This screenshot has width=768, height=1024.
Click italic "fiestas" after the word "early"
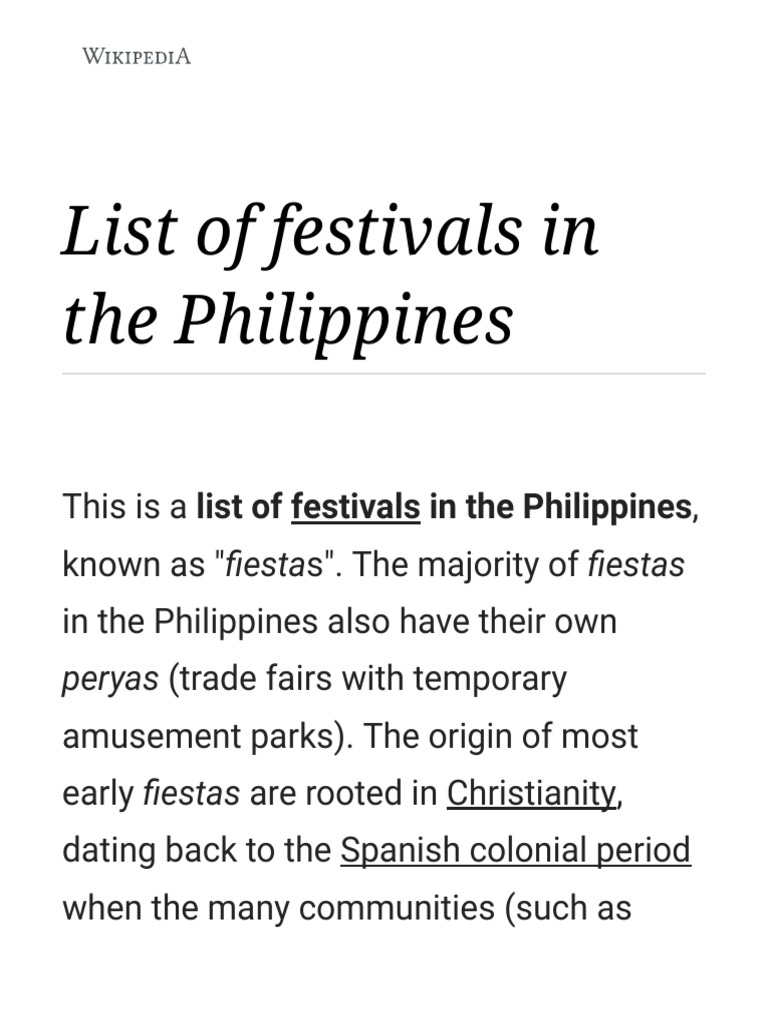[192, 793]
